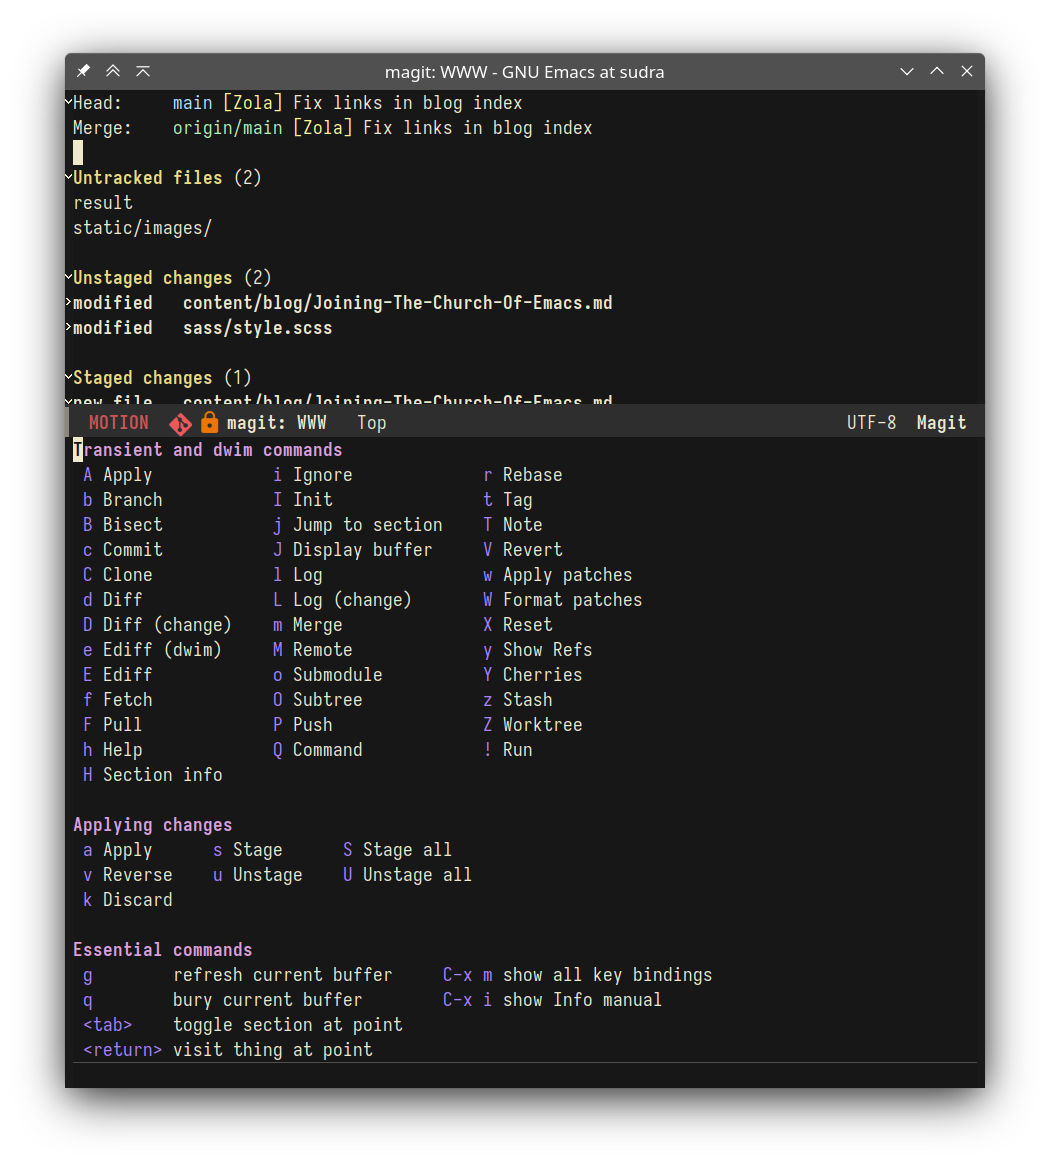Click the Push command
Screen dimensions: 1050x1165
coord(312,724)
